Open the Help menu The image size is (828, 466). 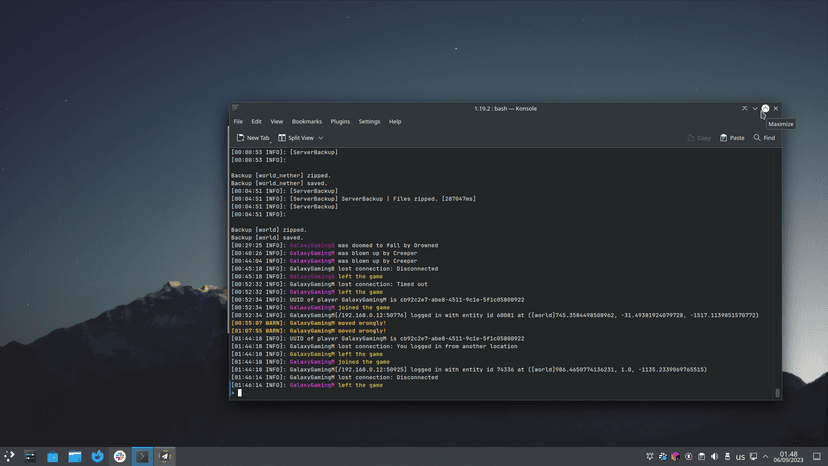pyautogui.click(x=395, y=121)
